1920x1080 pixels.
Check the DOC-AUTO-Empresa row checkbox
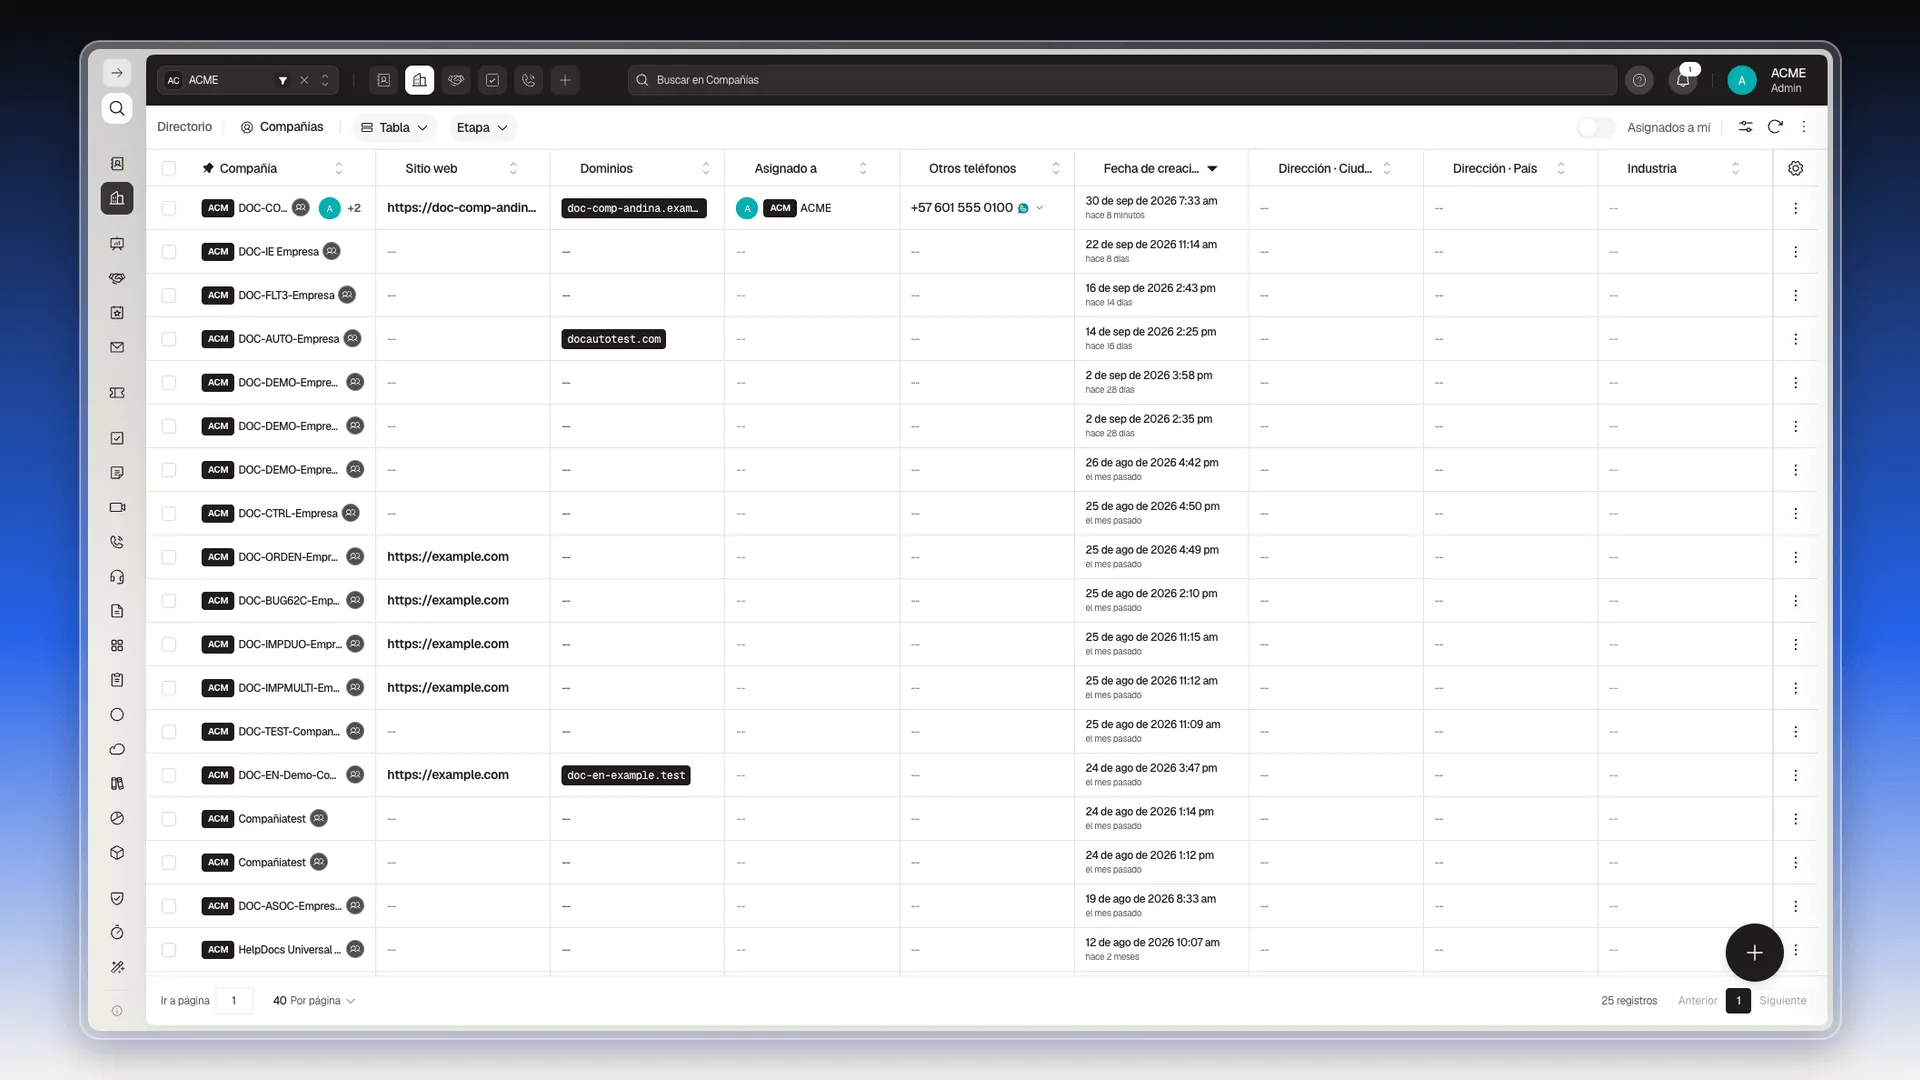(x=169, y=339)
